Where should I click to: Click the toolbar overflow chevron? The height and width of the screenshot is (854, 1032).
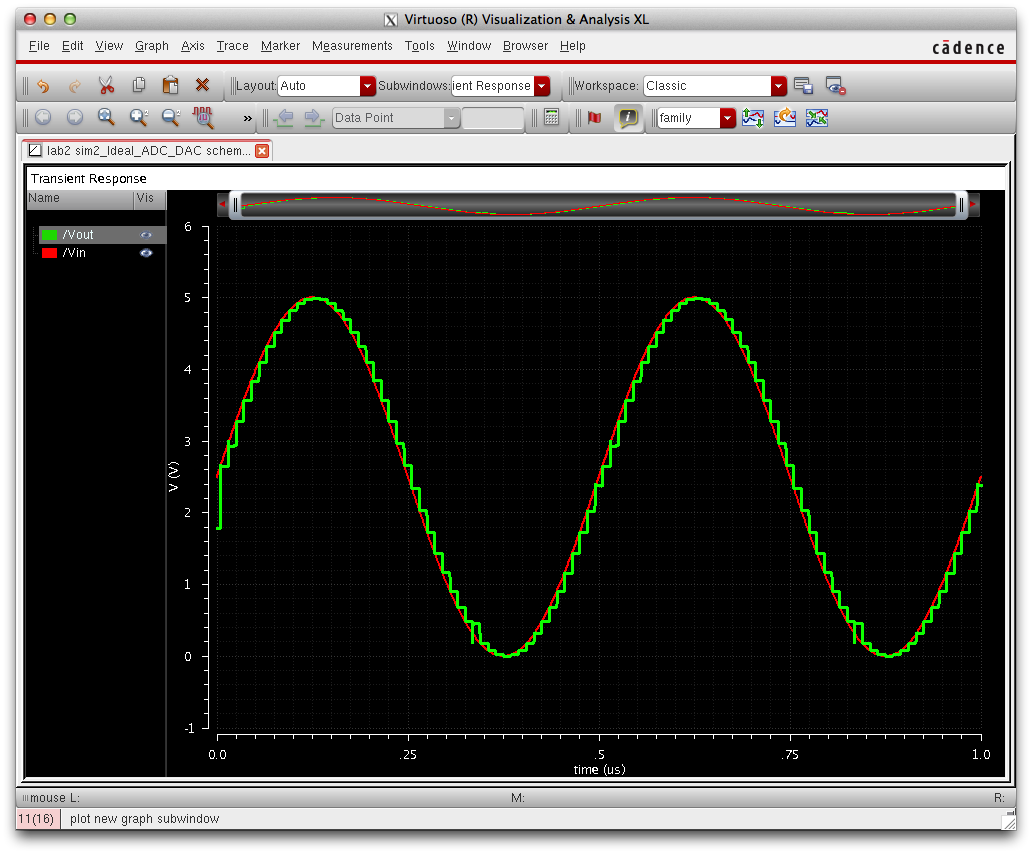click(248, 118)
